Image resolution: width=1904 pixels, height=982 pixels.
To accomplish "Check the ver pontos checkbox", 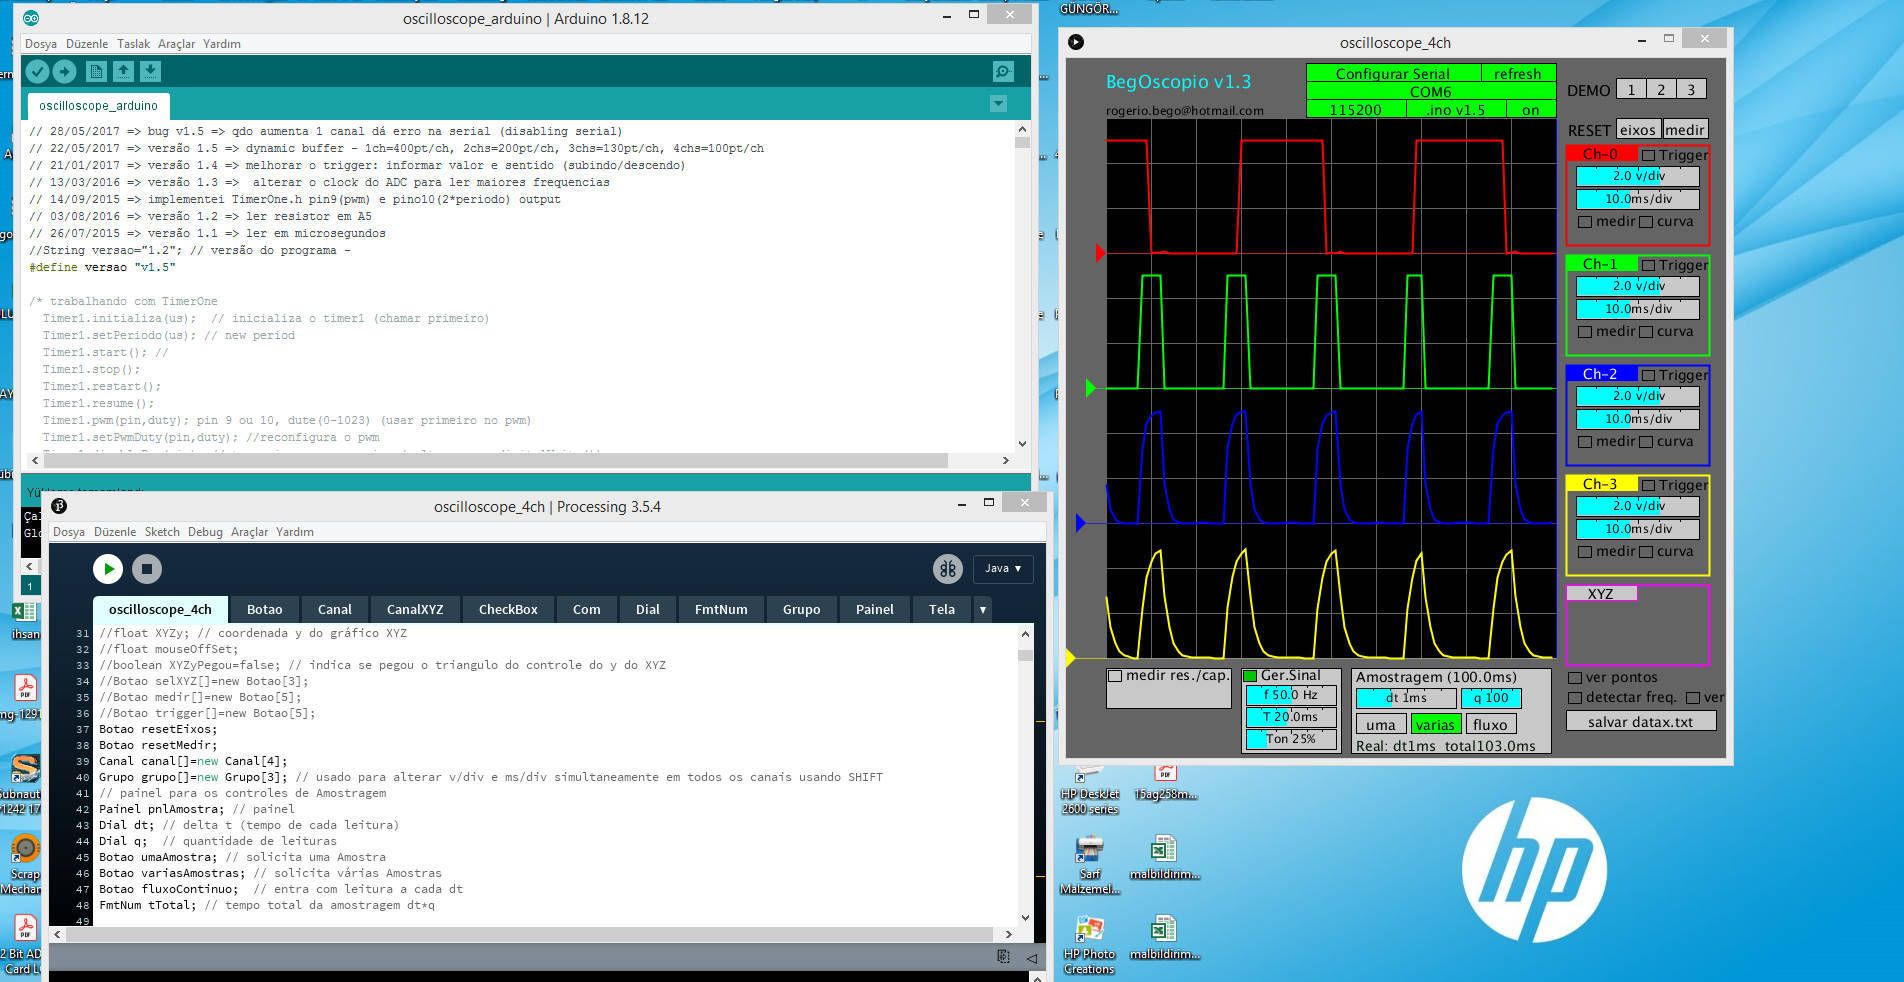I will pos(1577,677).
